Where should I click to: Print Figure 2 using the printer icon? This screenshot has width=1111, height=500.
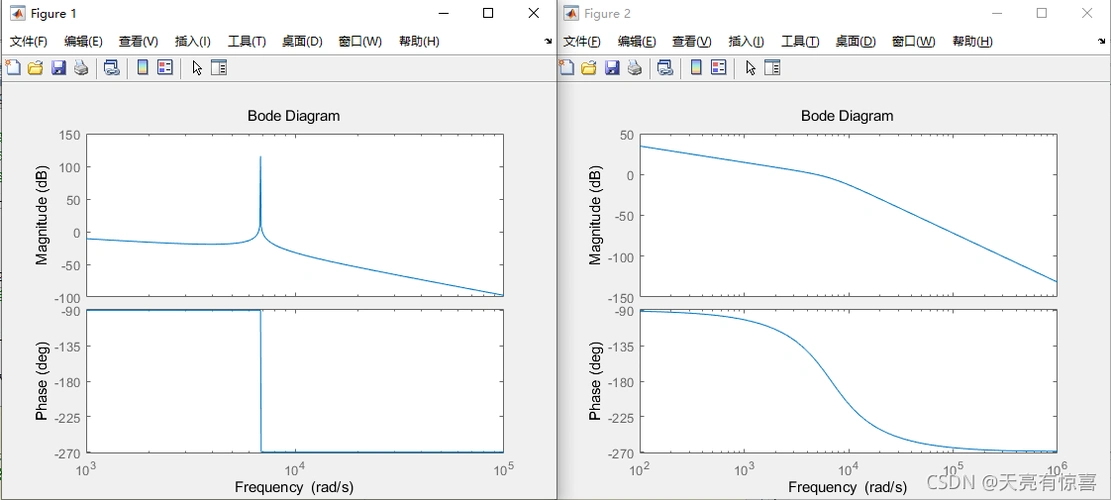coord(635,68)
